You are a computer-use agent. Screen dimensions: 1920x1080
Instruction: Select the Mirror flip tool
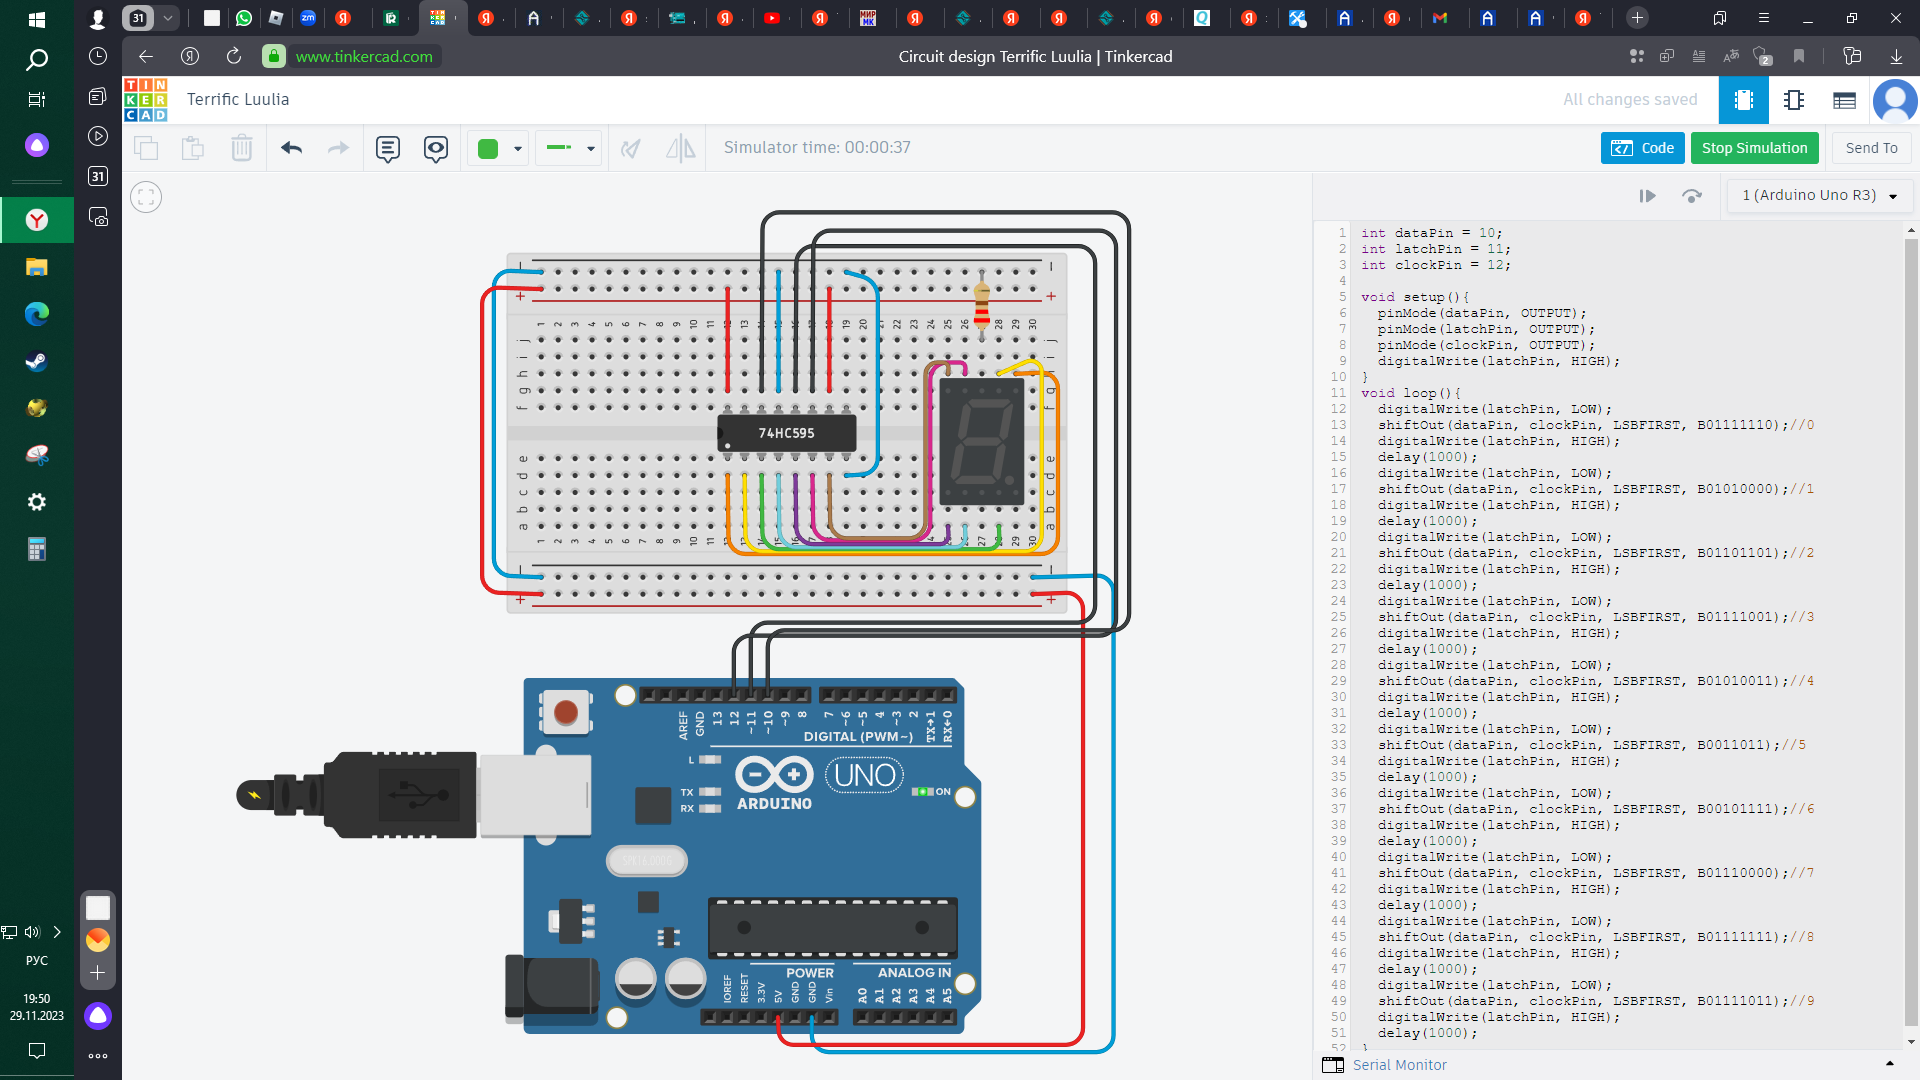click(x=681, y=147)
